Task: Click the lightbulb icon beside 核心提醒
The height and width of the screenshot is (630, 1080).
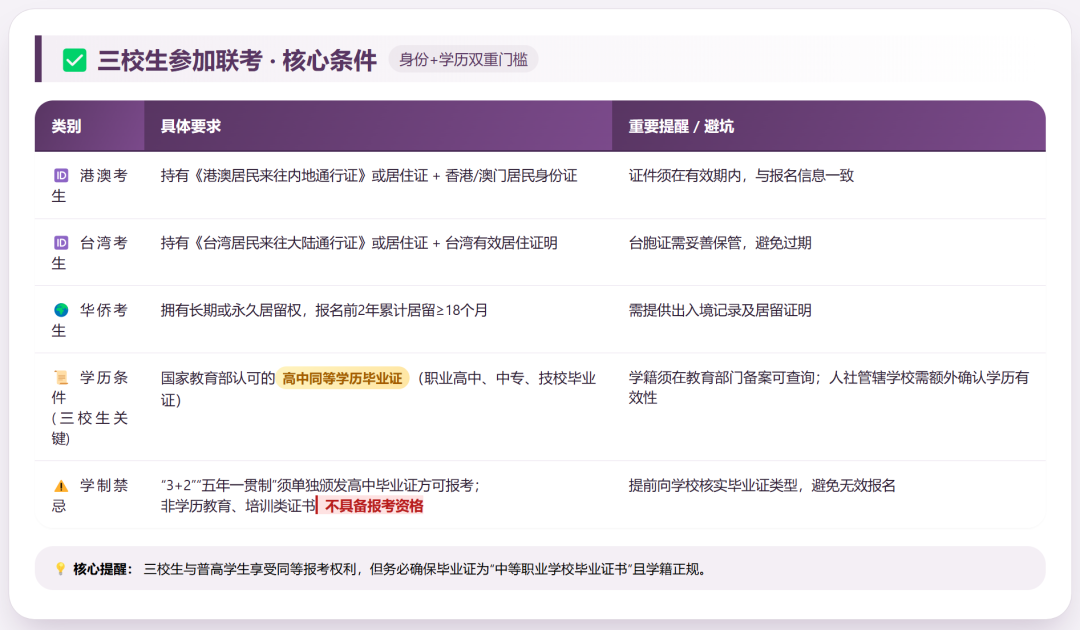Action: pos(60,569)
